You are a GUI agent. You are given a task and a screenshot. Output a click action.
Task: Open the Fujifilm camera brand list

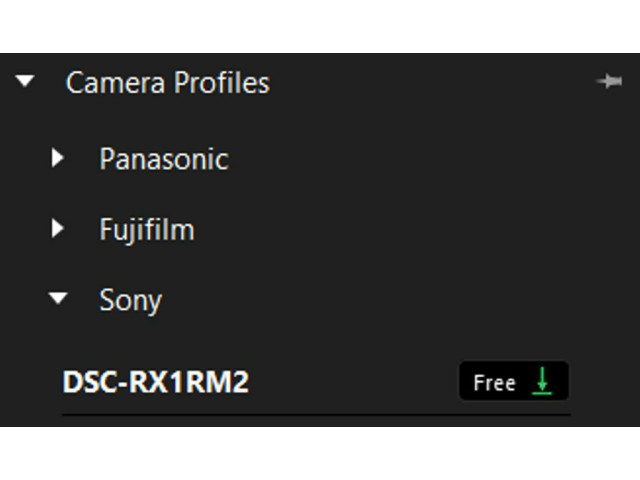[58, 229]
